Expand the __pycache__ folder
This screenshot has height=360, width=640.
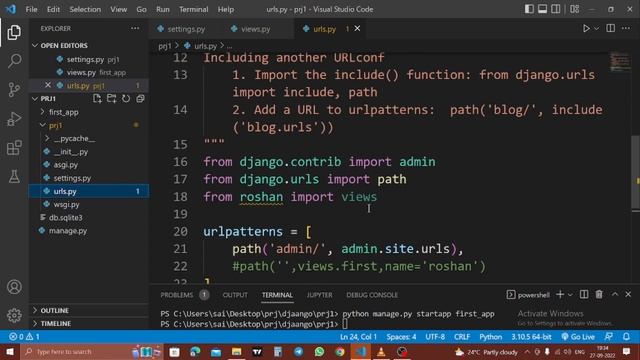click(89, 138)
